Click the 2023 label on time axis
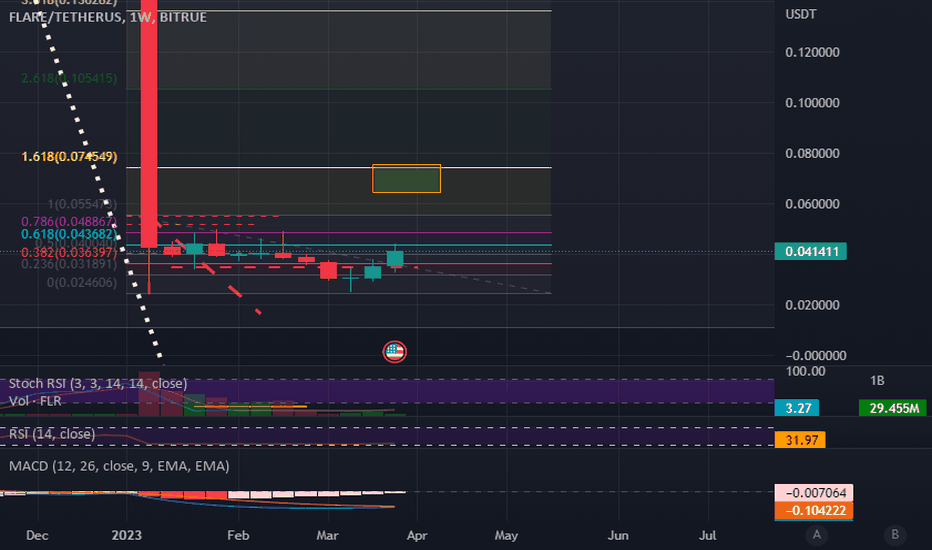This screenshot has height=550, width=932. point(127,535)
